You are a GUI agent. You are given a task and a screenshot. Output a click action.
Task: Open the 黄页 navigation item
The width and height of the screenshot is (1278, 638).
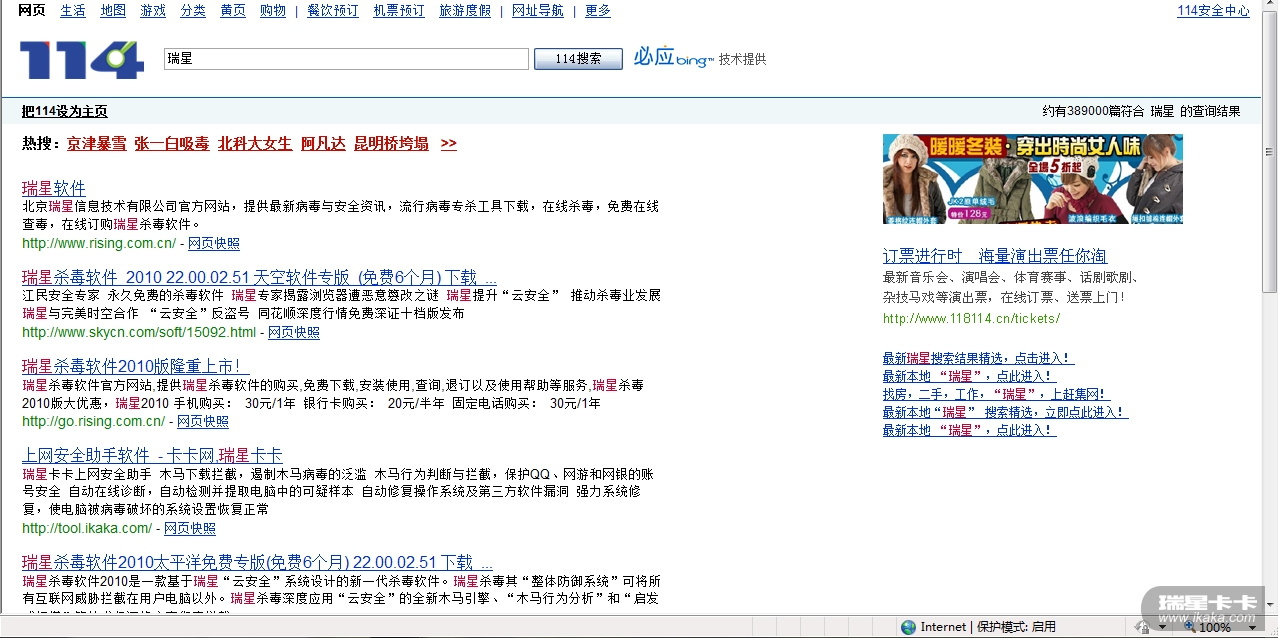tap(233, 10)
